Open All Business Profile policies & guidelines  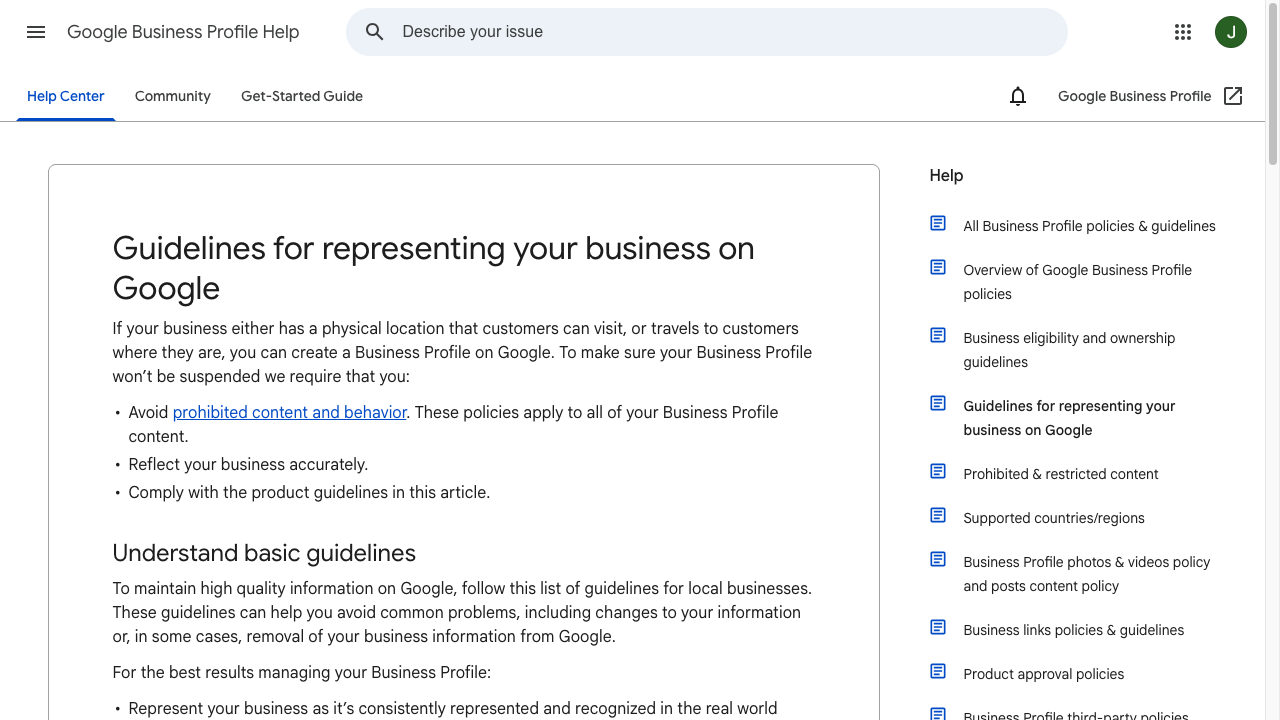point(1089,226)
